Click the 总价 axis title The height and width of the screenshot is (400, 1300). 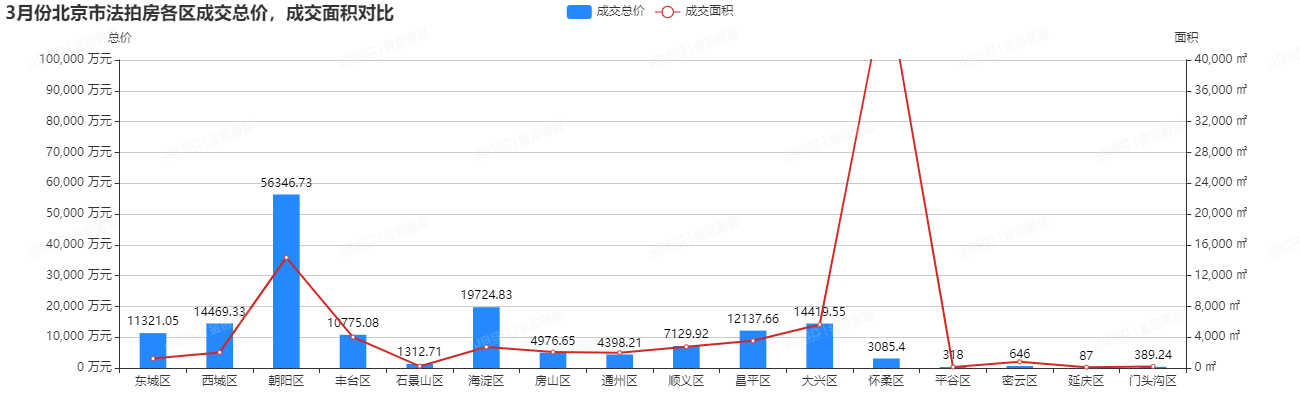pyautogui.click(x=119, y=38)
